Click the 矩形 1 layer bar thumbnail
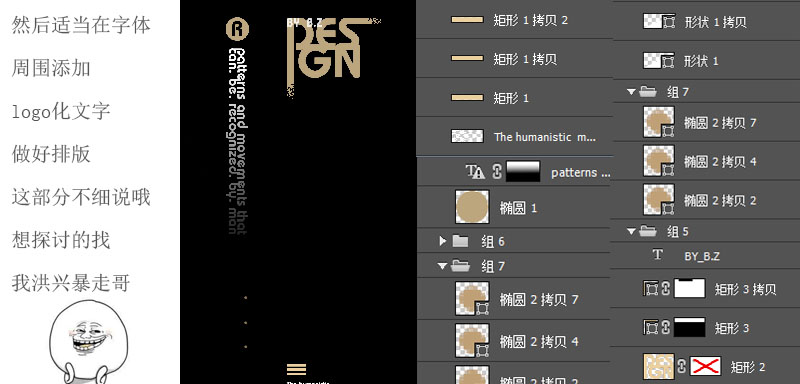Image resolution: width=800 pixels, height=384 pixels. tap(467, 97)
